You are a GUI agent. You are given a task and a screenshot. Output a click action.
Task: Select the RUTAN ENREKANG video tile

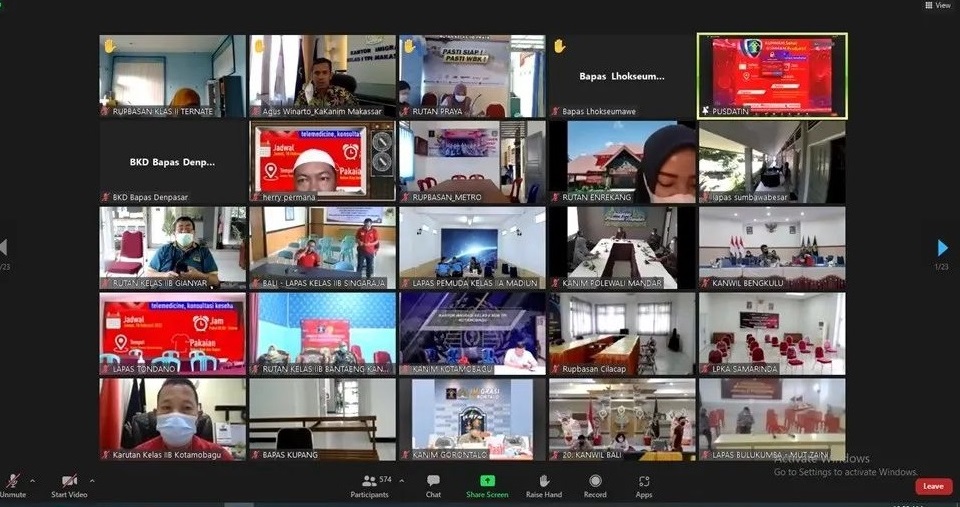click(x=622, y=162)
